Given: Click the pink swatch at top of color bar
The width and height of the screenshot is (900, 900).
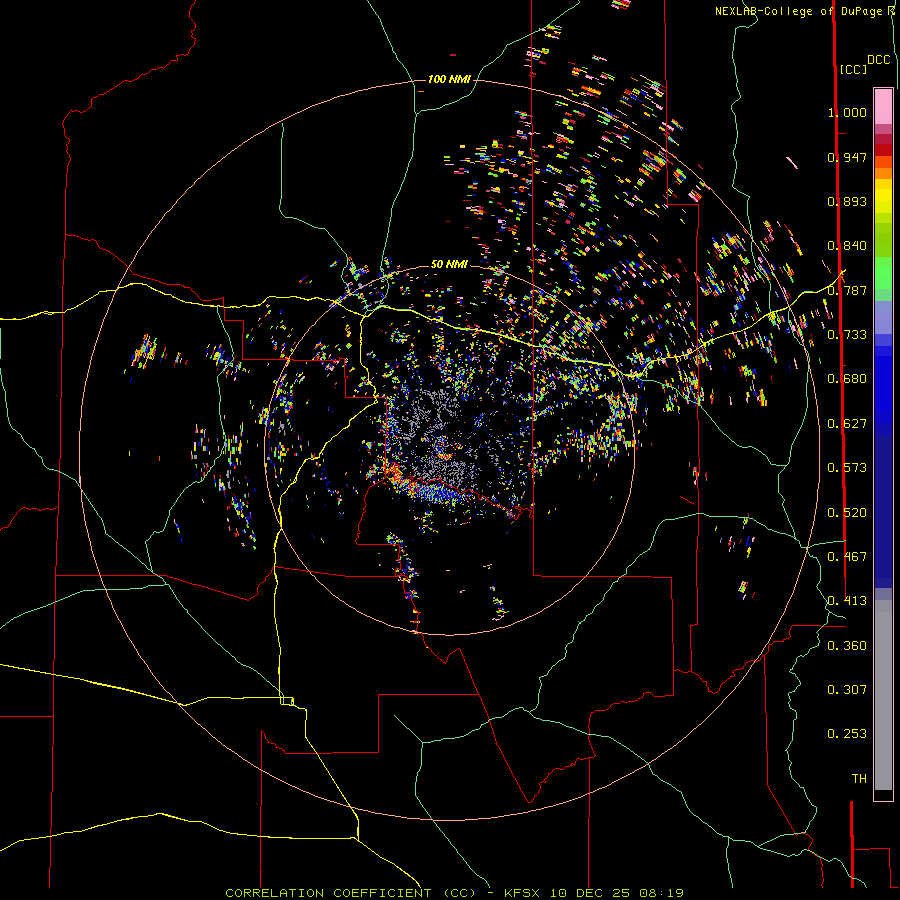Looking at the screenshot, I should (x=883, y=106).
